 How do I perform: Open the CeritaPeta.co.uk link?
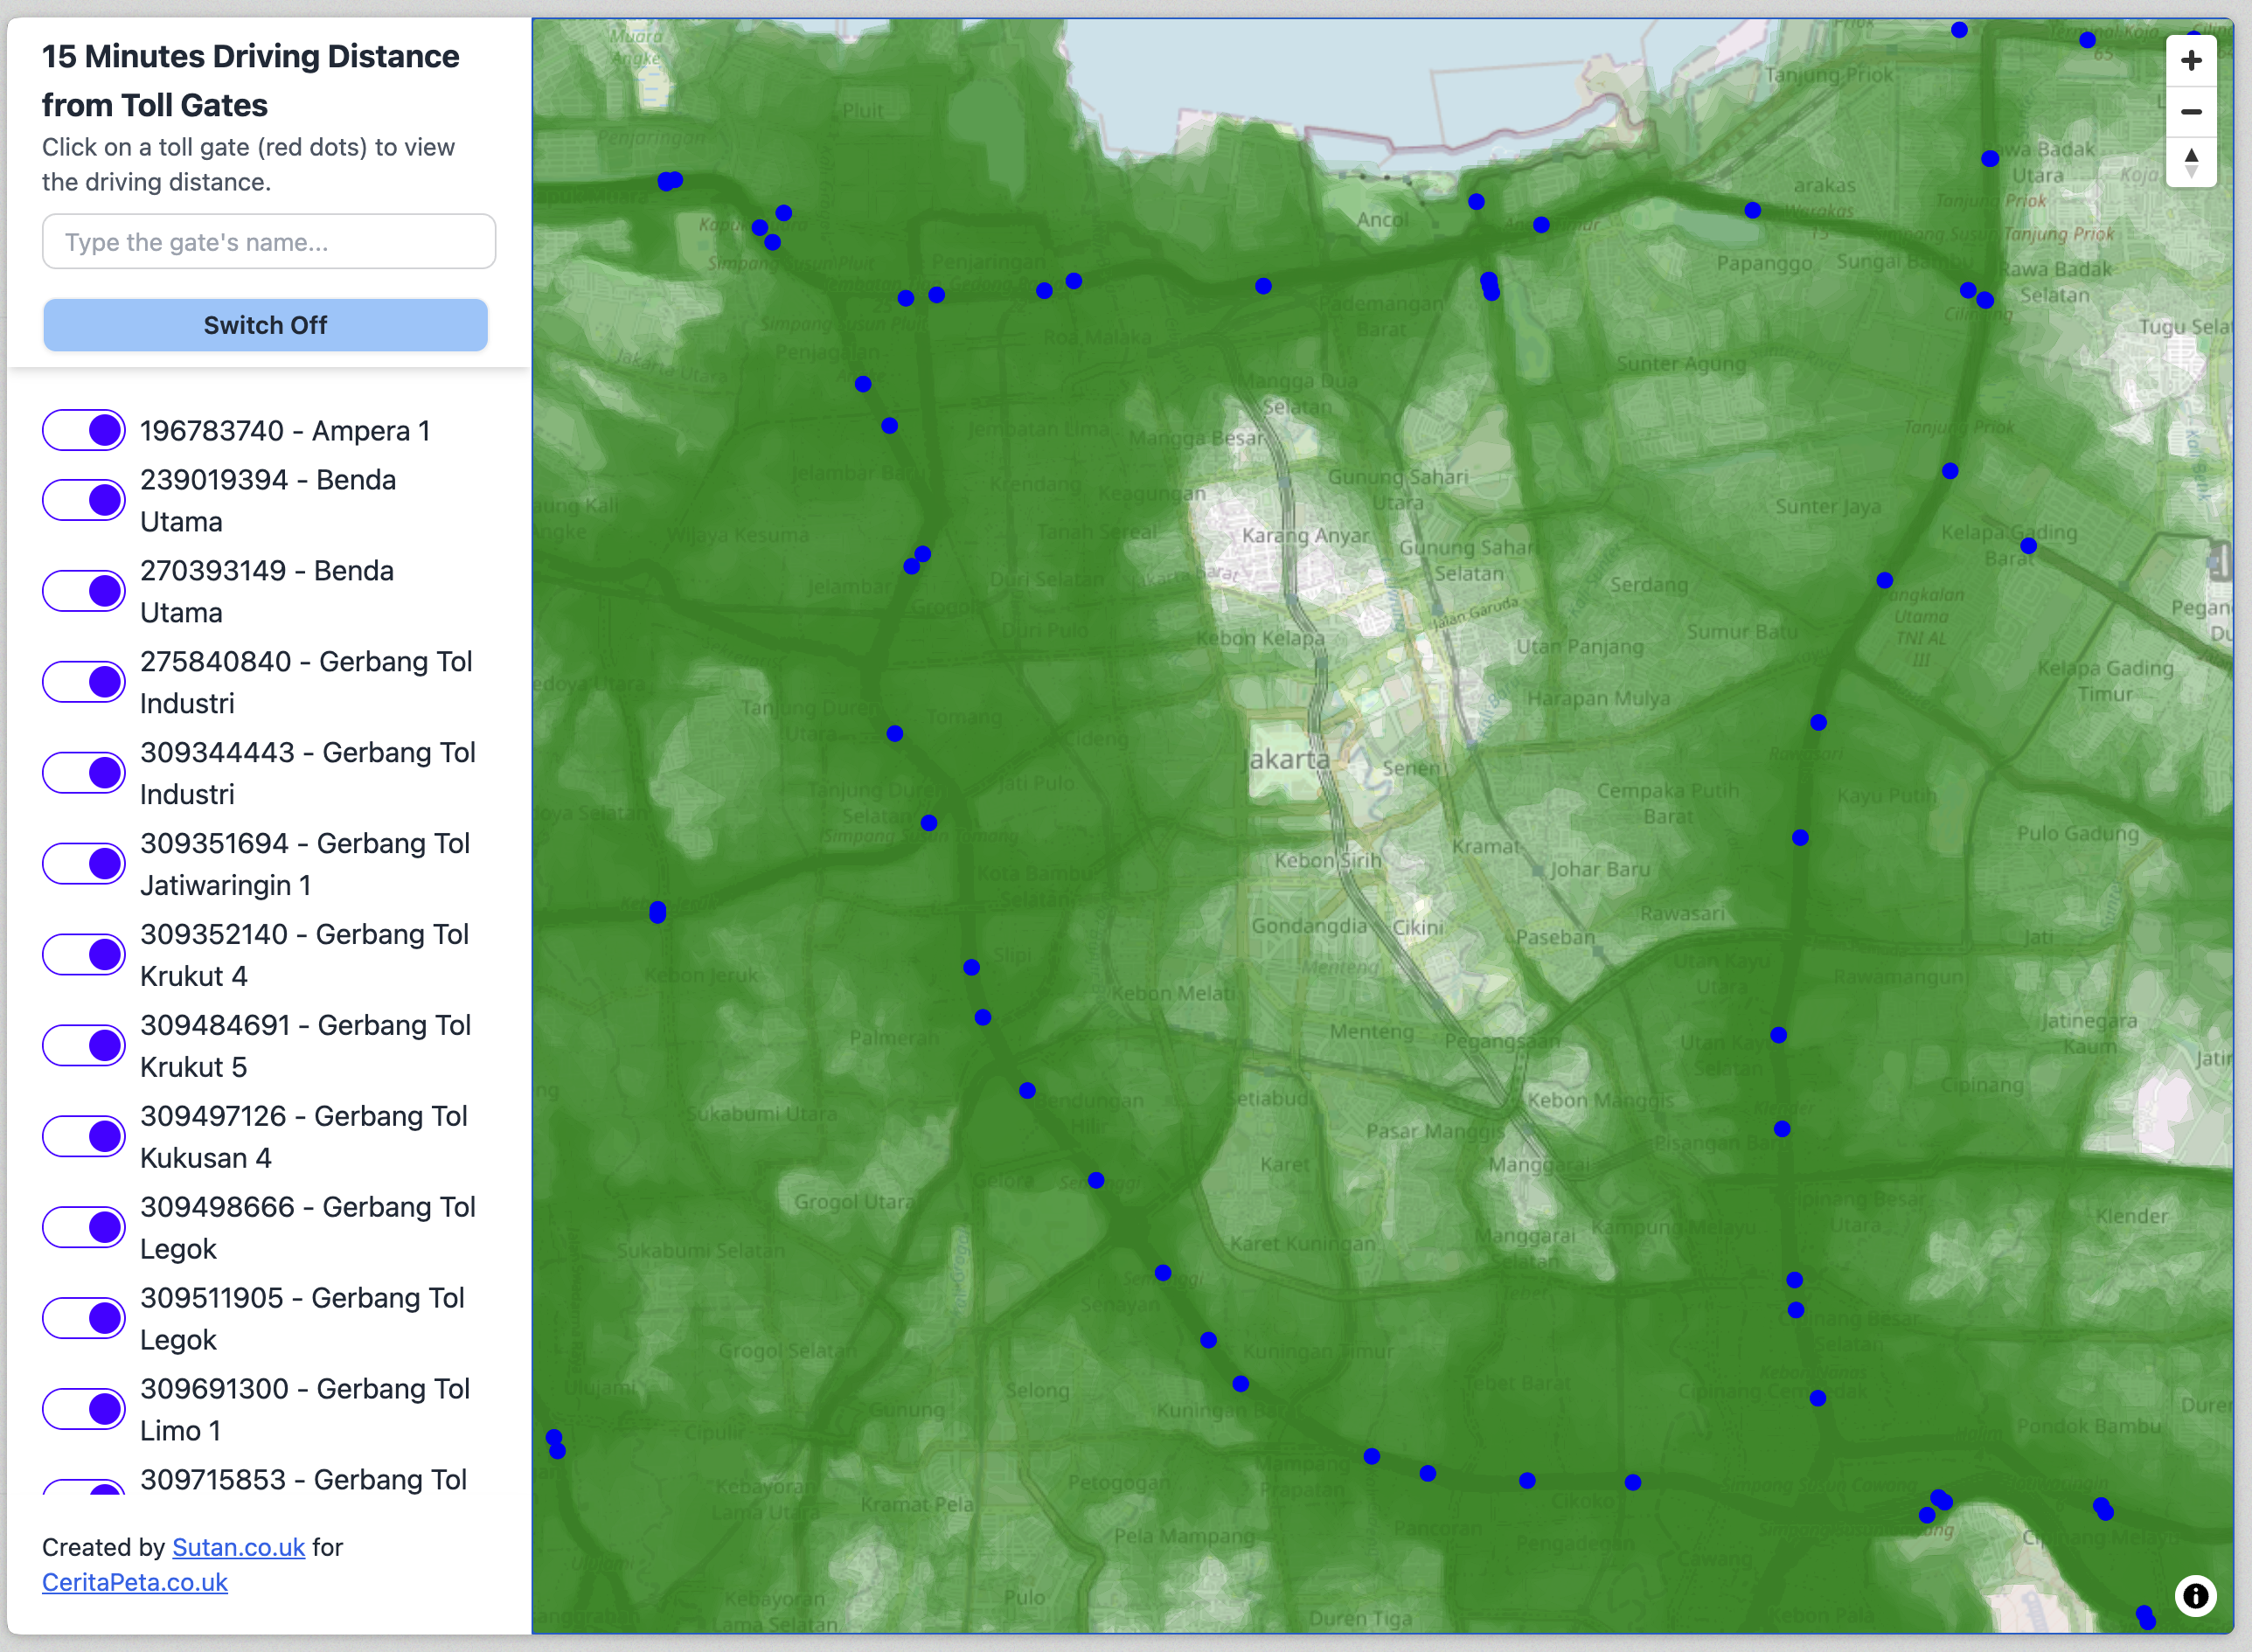tap(135, 1582)
